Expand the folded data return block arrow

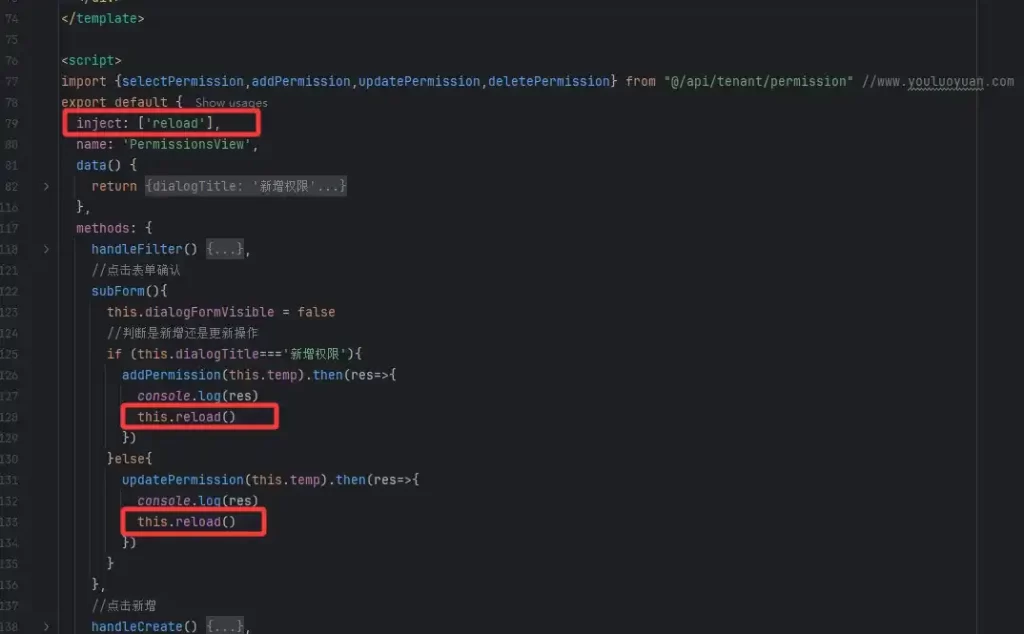[x=46, y=186]
